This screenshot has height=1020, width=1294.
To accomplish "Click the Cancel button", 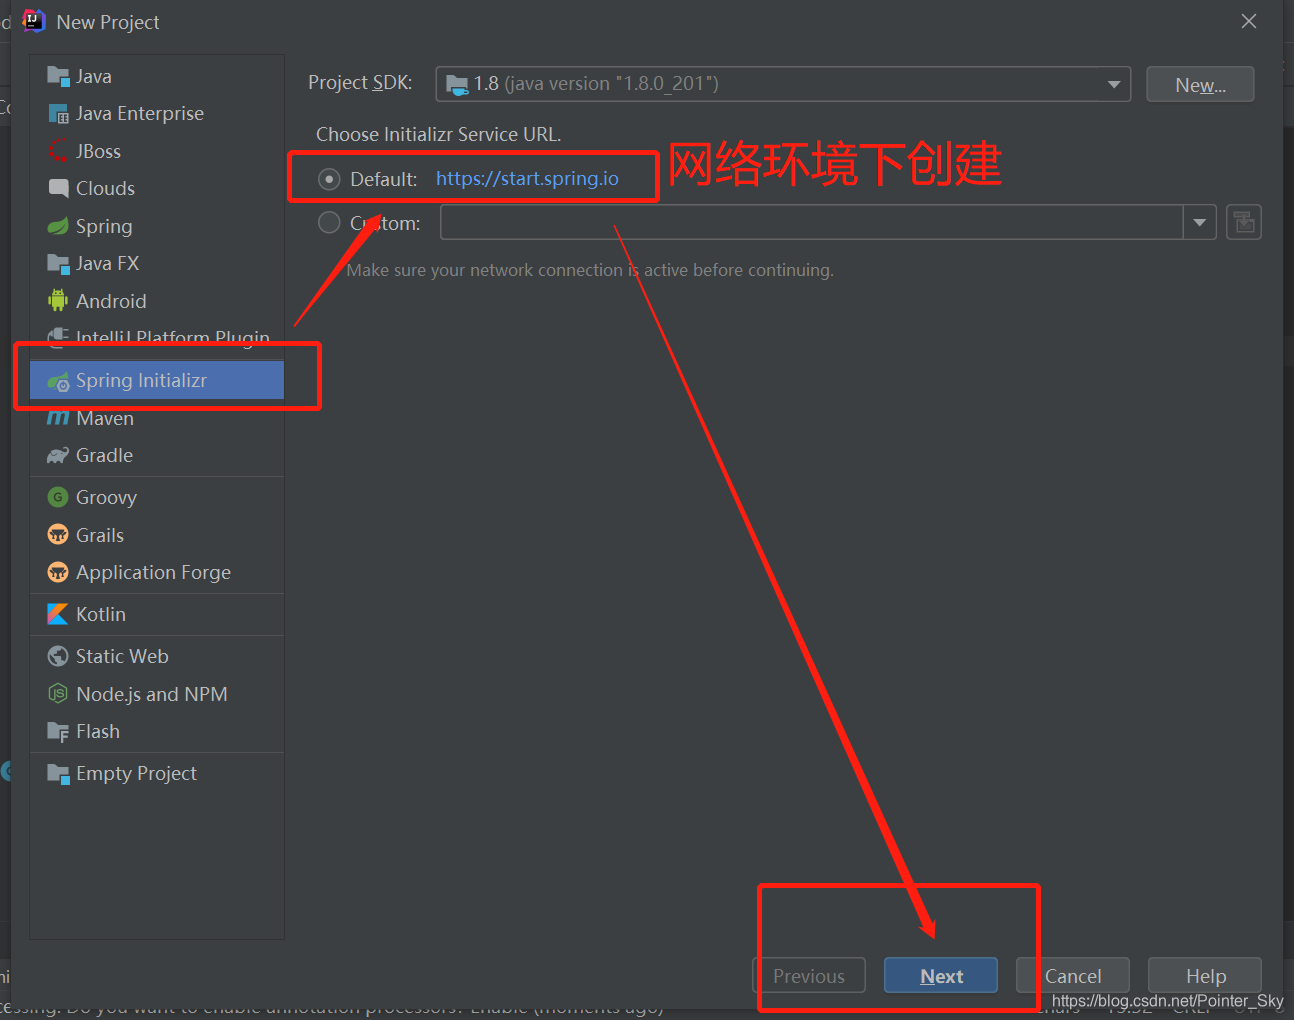I will pyautogui.click(x=1073, y=976).
